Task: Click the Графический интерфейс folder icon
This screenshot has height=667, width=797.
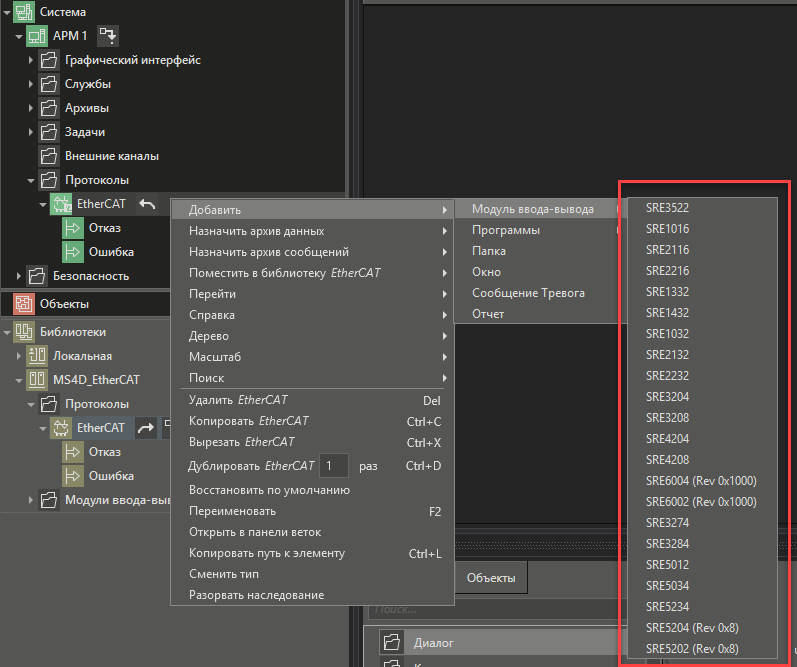Action: 49,60
